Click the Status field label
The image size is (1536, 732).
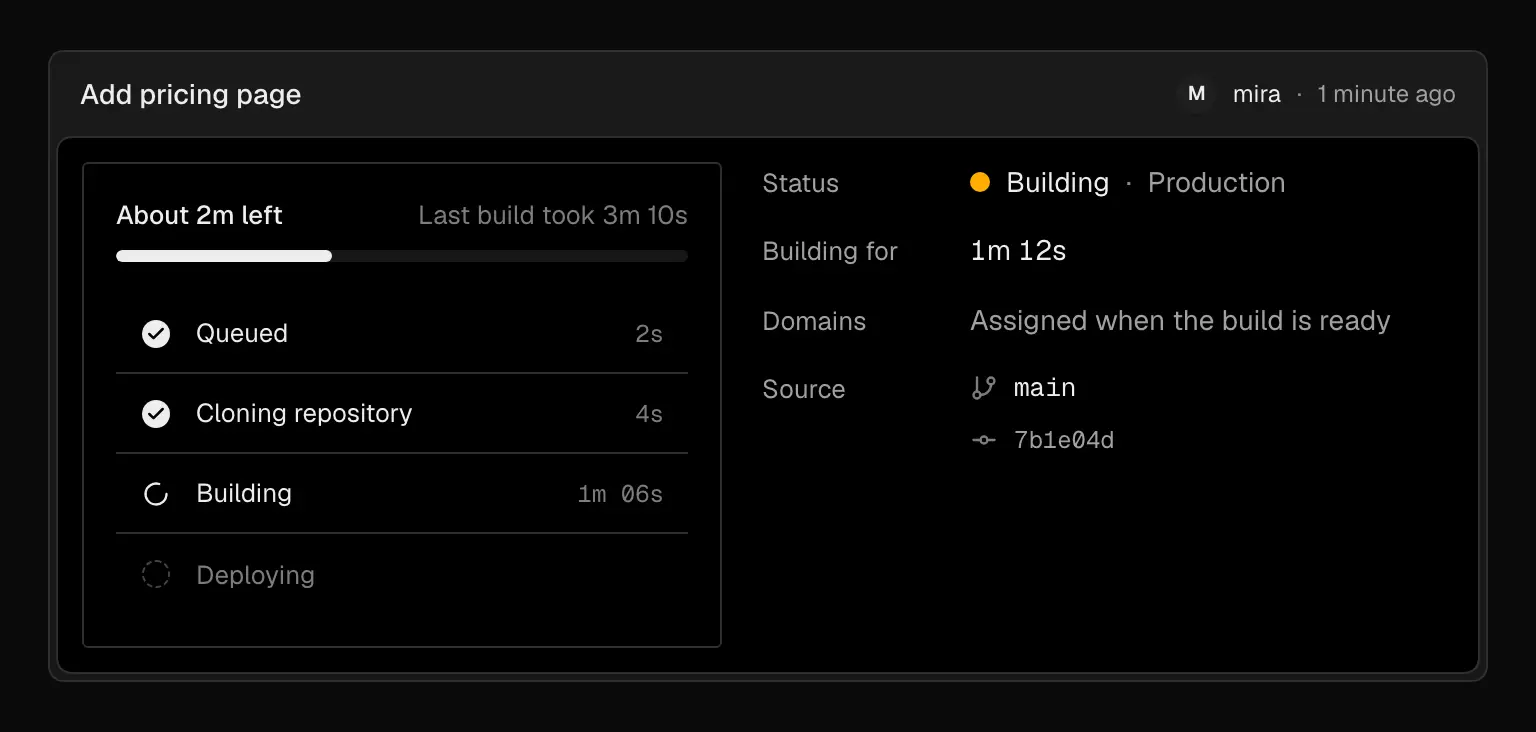point(801,183)
